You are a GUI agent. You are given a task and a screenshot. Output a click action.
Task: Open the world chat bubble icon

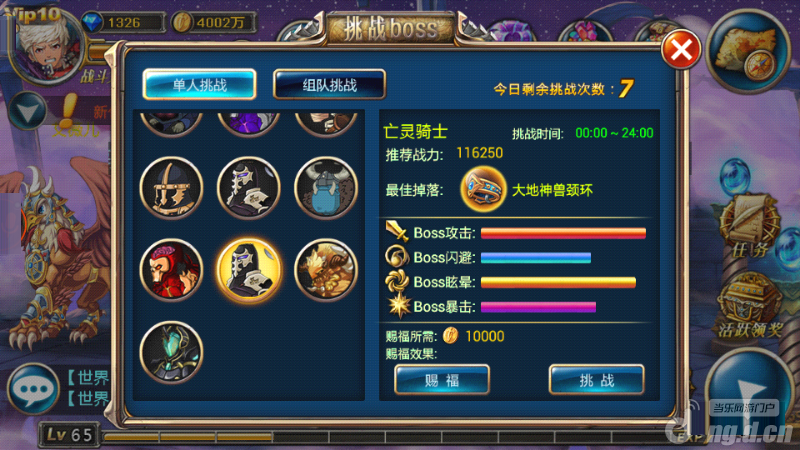[x=33, y=388]
